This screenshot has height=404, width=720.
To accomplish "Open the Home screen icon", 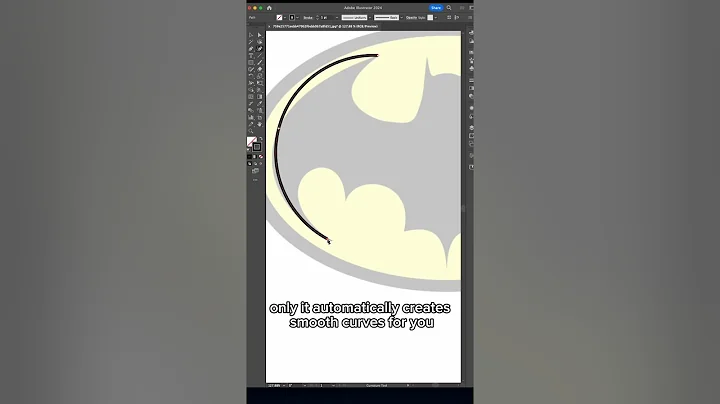I will click(x=269, y=8).
